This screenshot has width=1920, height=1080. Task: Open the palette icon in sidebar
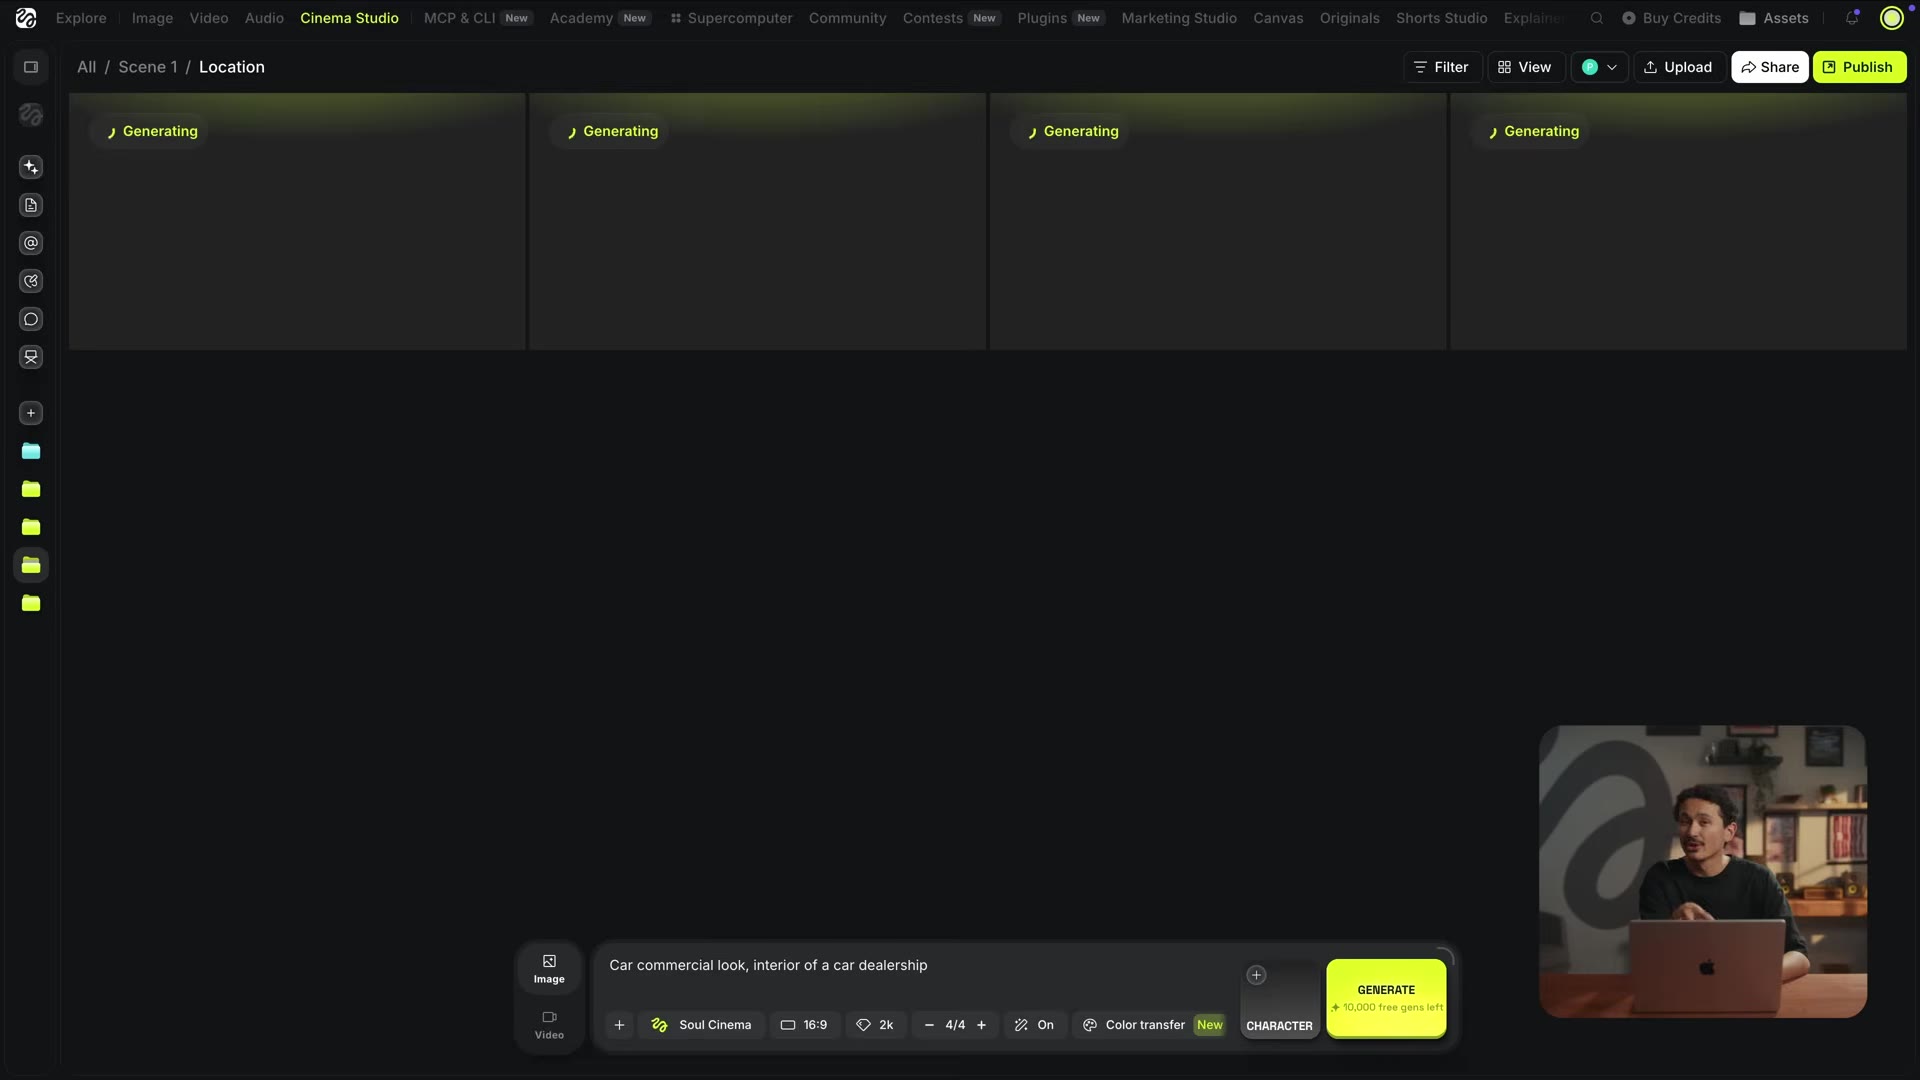pyautogui.click(x=31, y=281)
